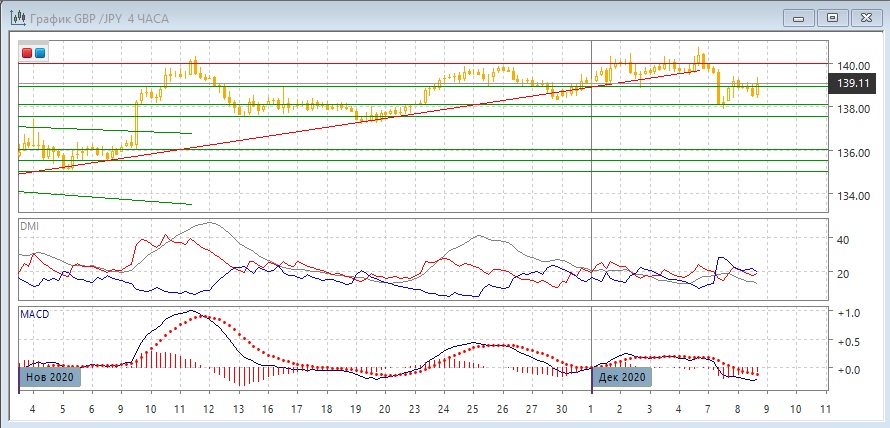Click the red square icon on the chart
The image size is (890, 428).
(x=27, y=52)
